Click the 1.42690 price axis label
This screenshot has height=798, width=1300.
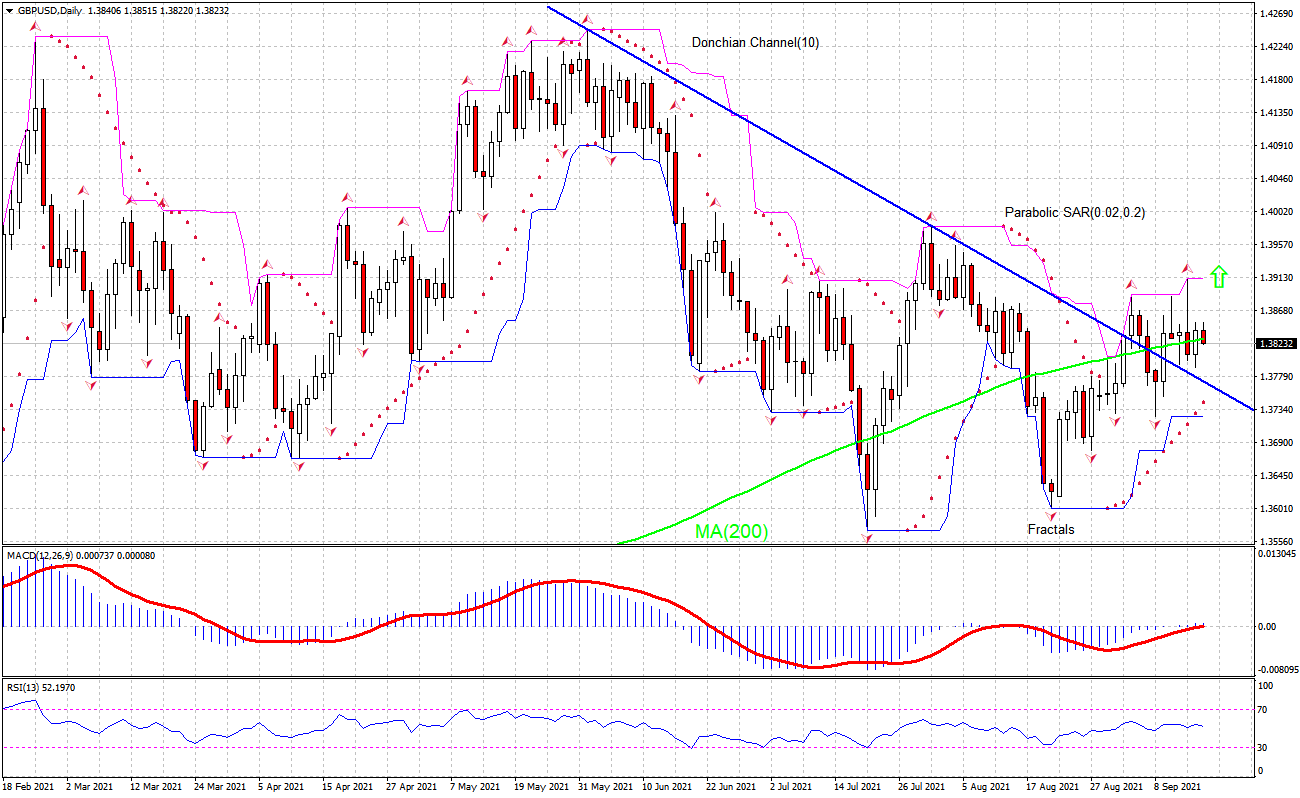coord(1276,14)
